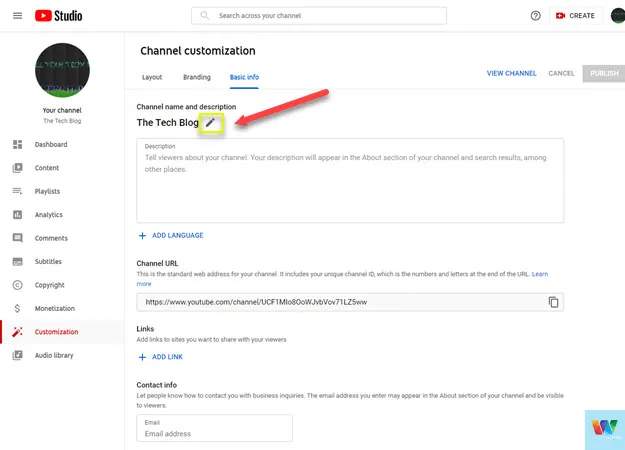
Task: Copy the channel URL with the copy icon
Action: coord(553,302)
